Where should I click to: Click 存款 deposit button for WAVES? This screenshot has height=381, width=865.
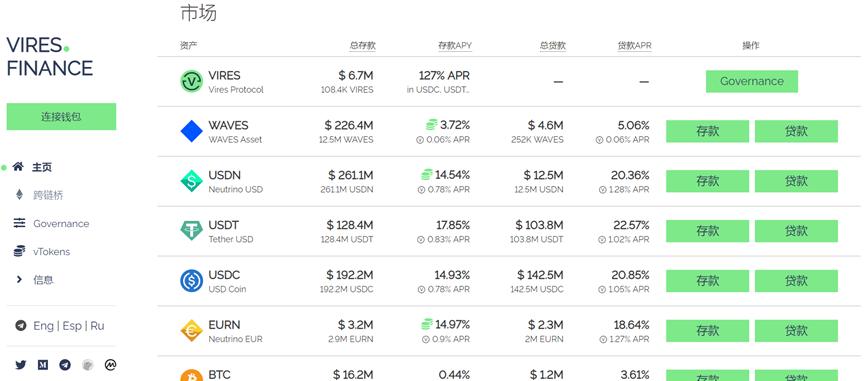tap(708, 131)
